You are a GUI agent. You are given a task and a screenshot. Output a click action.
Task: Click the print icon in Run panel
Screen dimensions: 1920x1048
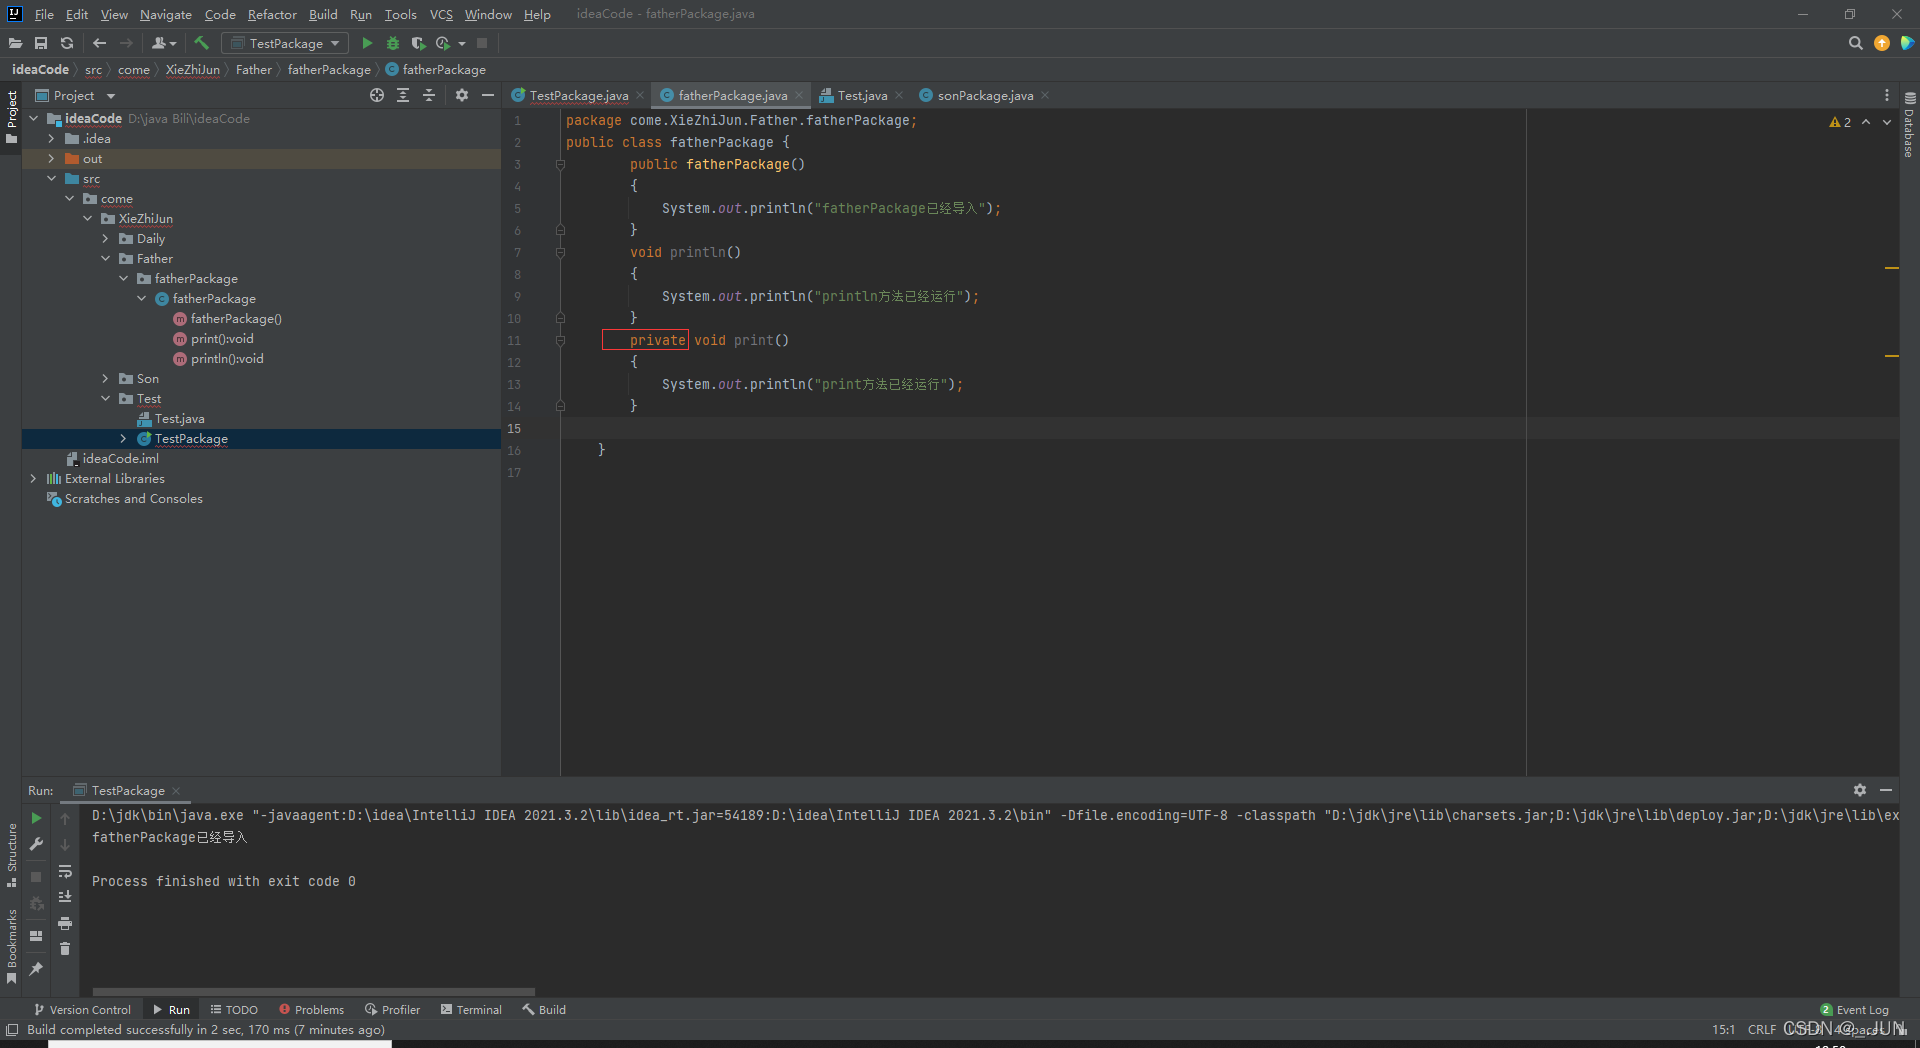[65, 923]
